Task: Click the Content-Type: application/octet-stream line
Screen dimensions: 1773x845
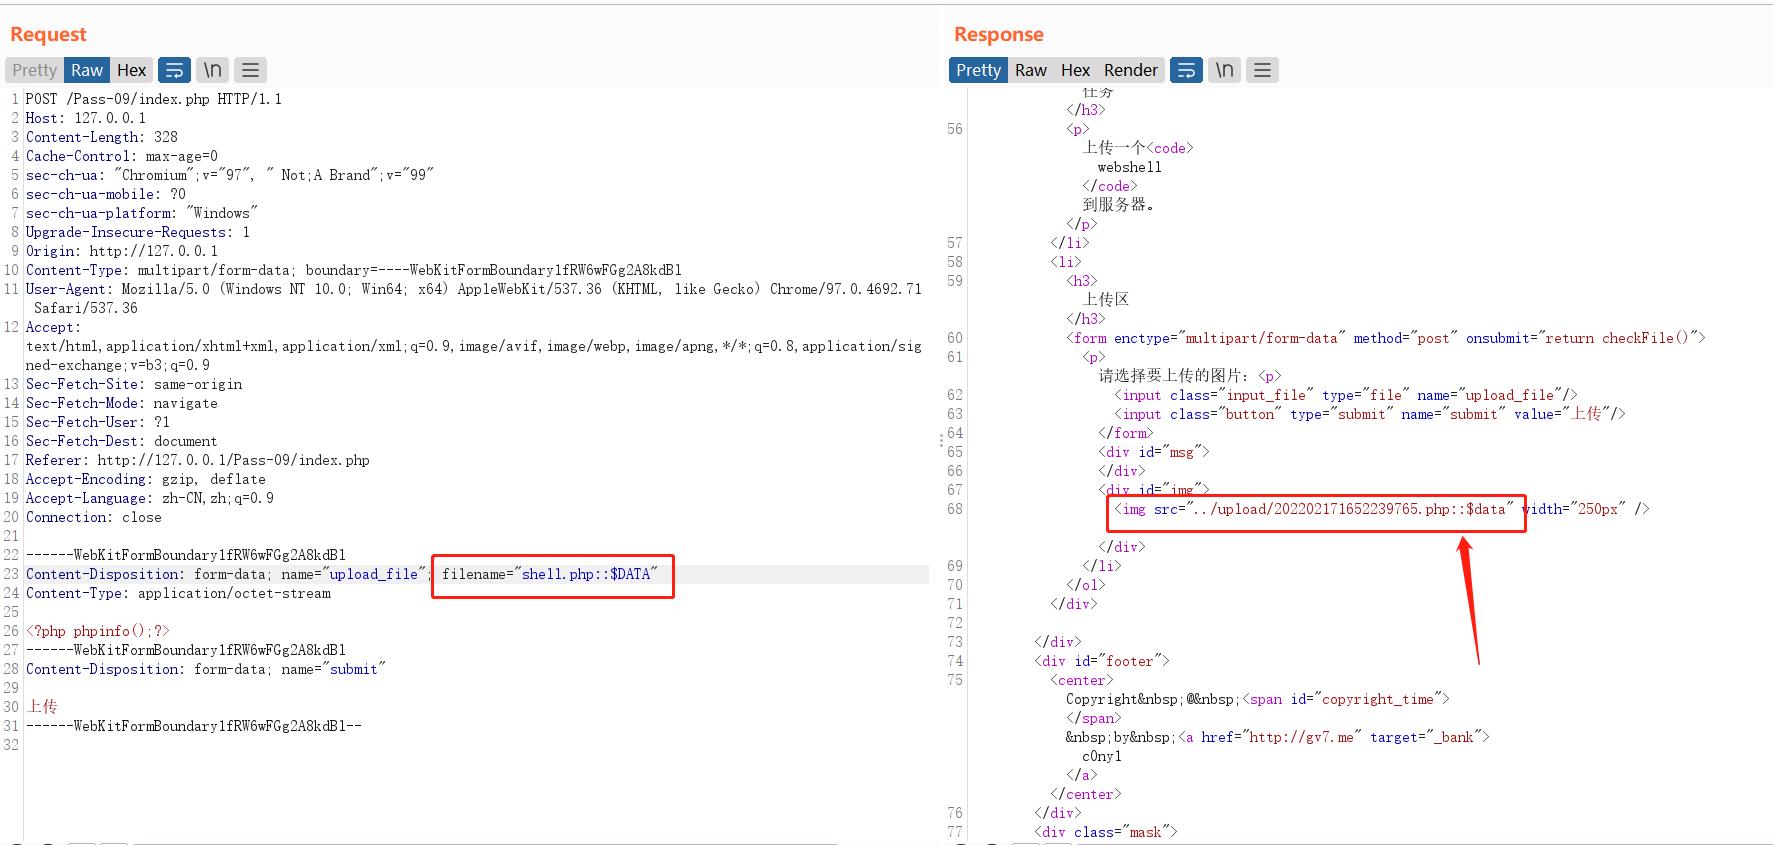Action: 178,593
